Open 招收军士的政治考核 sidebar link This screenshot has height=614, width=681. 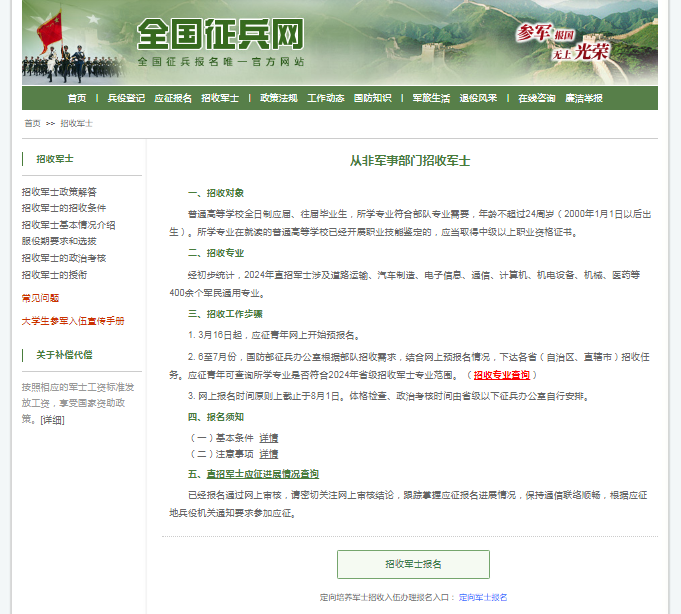[x=64, y=258]
